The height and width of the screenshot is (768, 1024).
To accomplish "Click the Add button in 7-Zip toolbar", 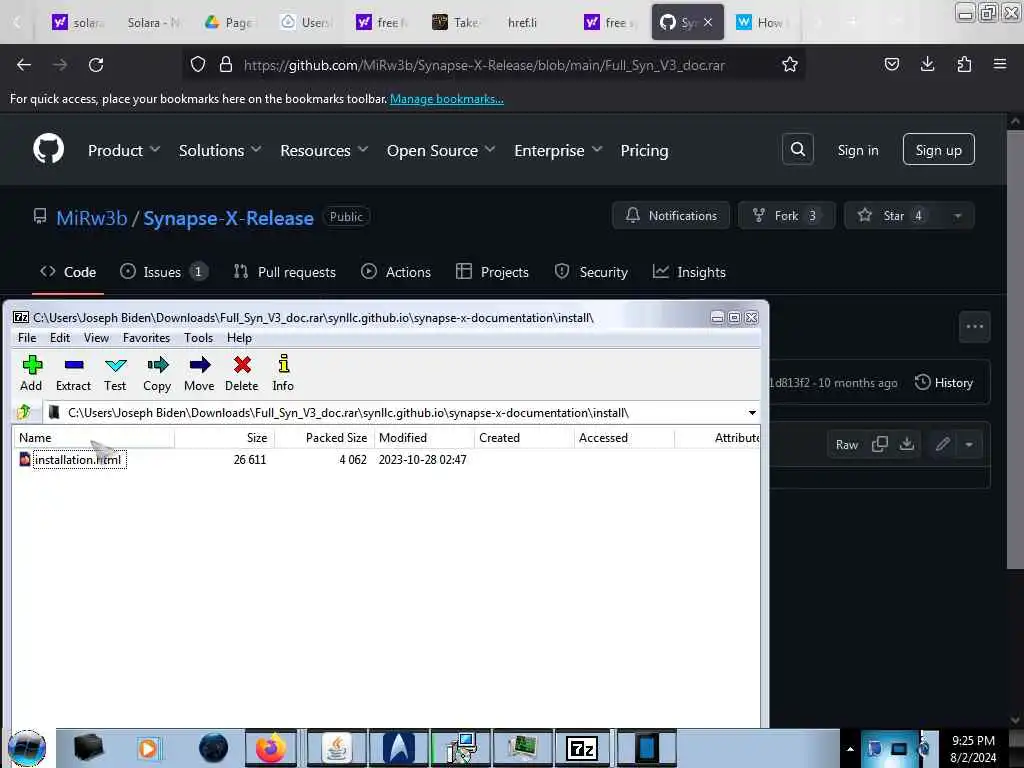I will (31, 374).
